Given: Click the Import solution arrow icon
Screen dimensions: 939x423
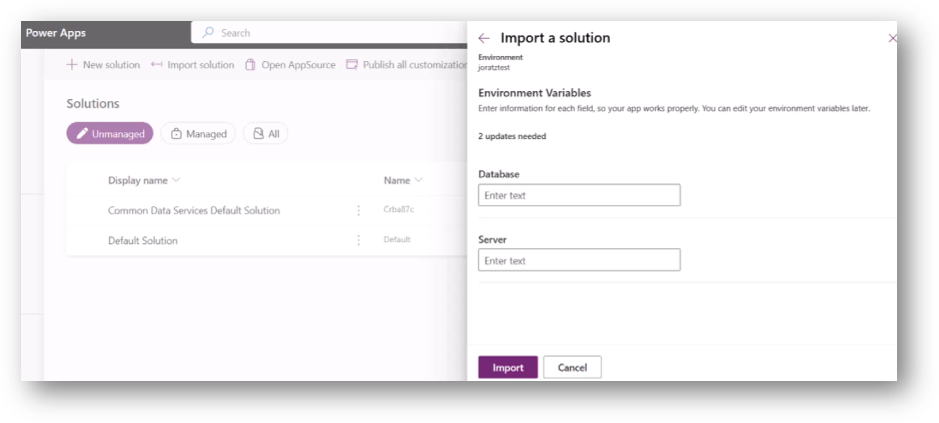Looking at the screenshot, I should click(x=156, y=65).
